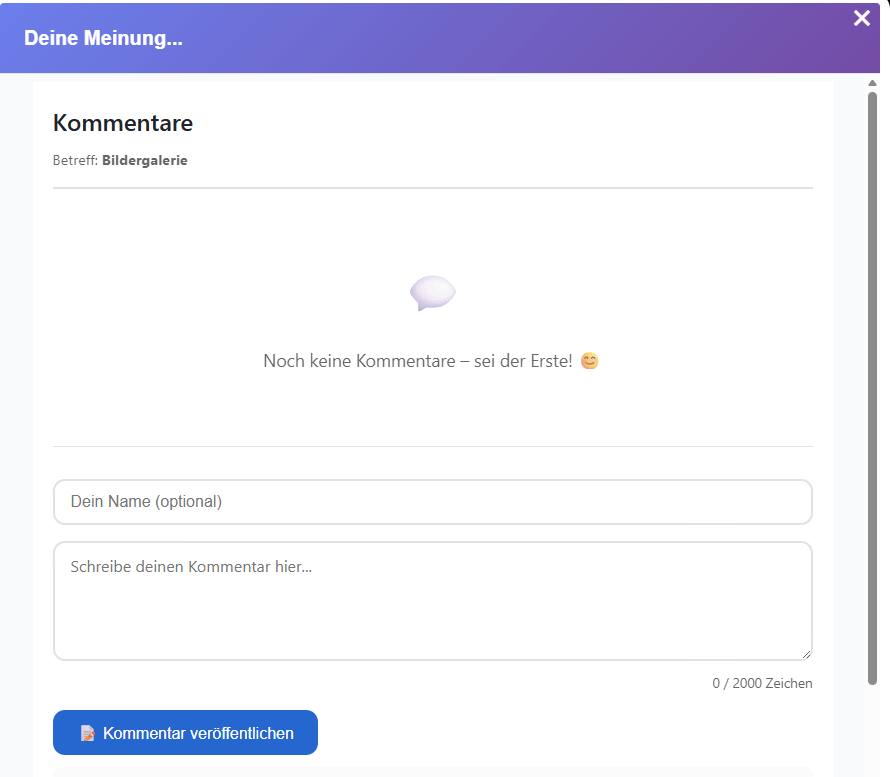Click the '0 / 2000 Zeichen' counter

pos(763,682)
